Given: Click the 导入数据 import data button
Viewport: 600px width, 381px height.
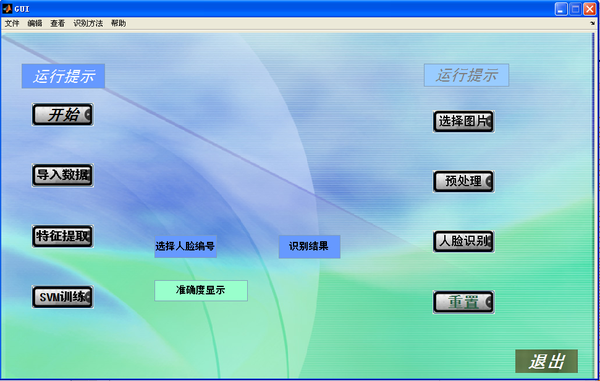Looking at the screenshot, I should pyautogui.click(x=63, y=175).
